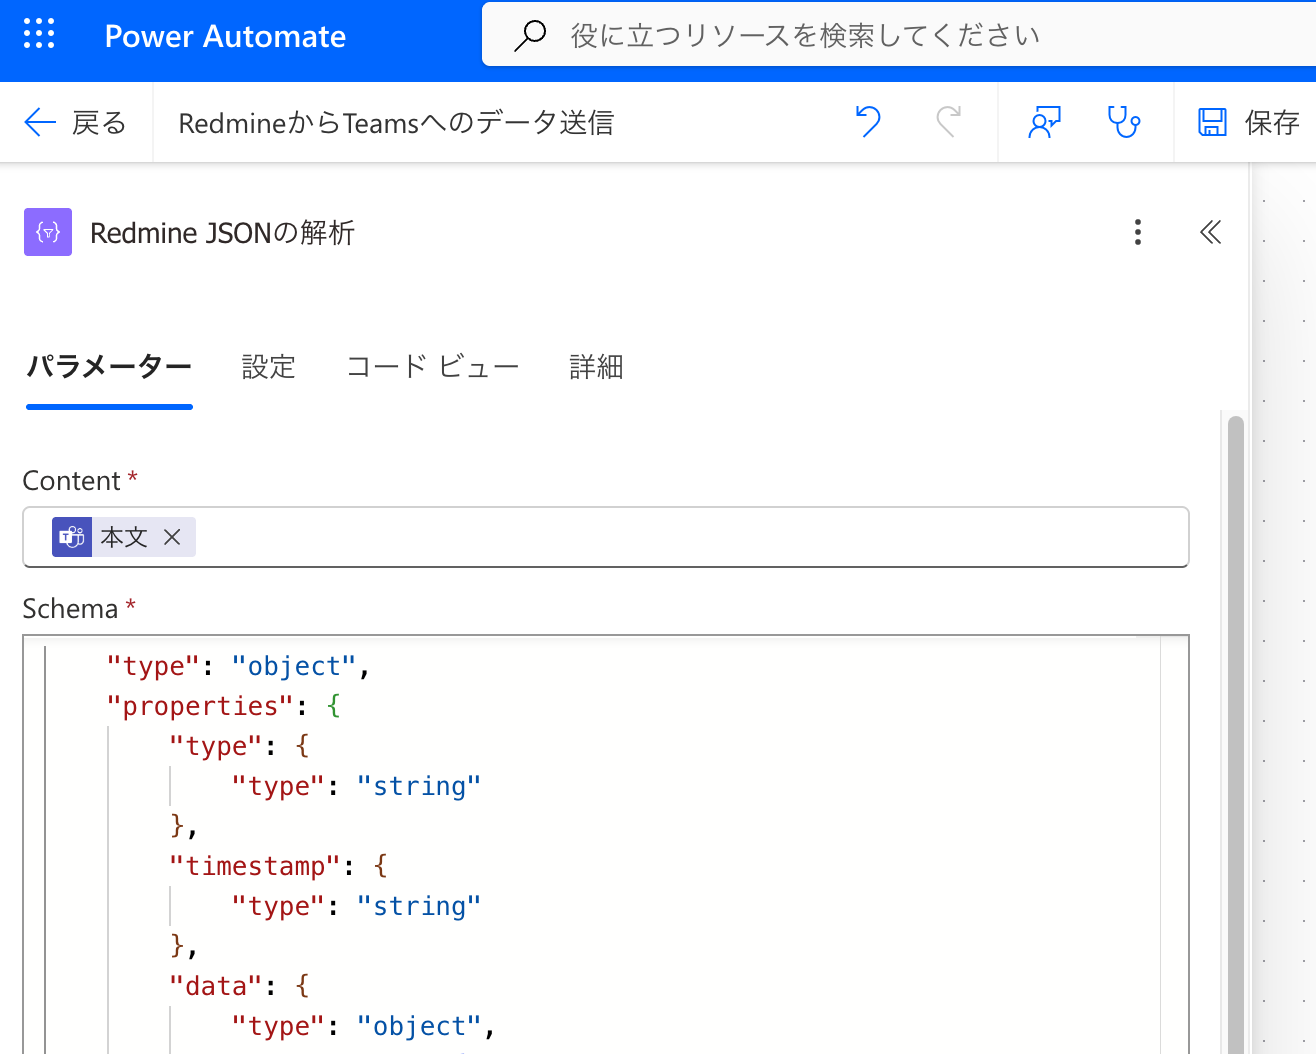
Task: Open the コード ビュー tab
Action: [x=433, y=367]
